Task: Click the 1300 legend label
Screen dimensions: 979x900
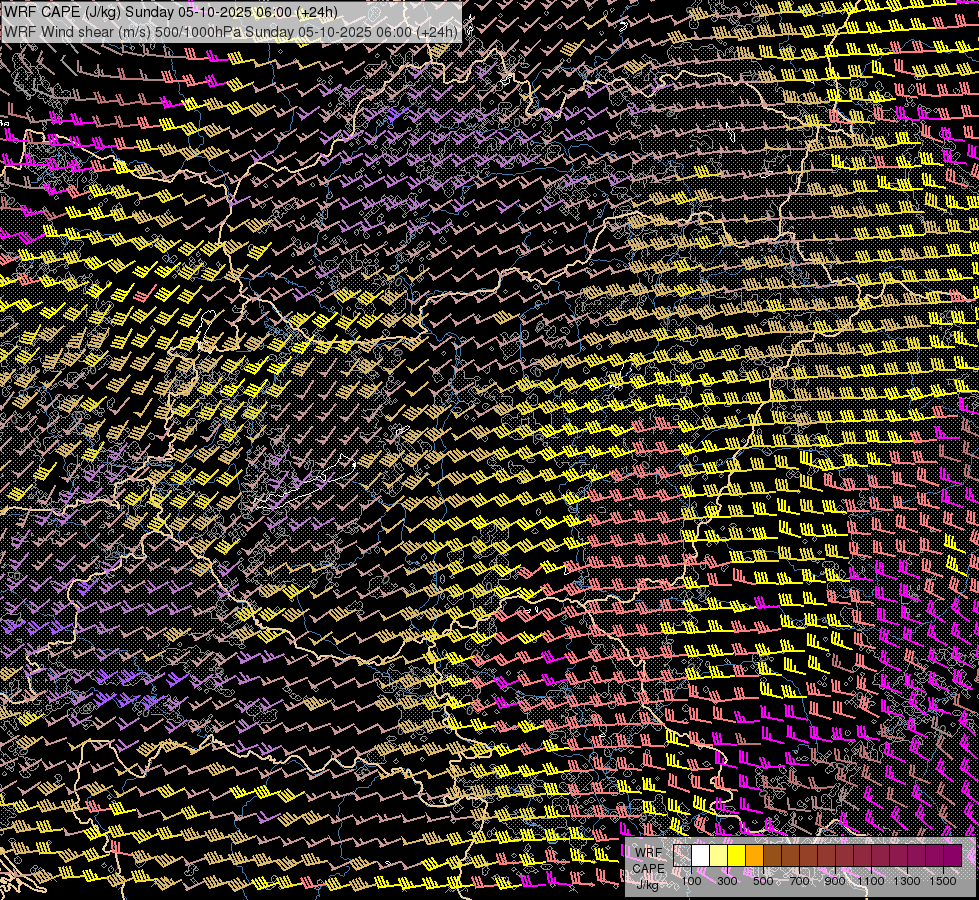Action: tap(907, 881)
